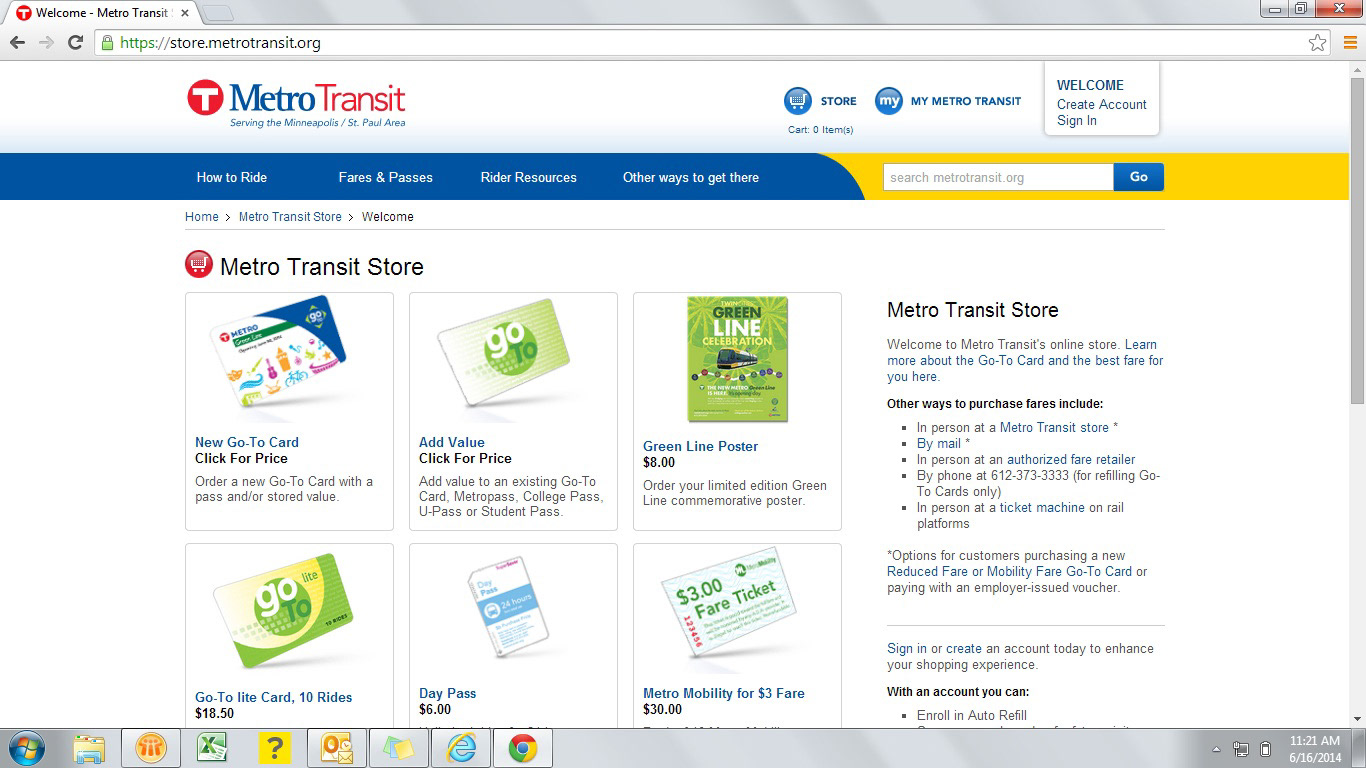The image size is (1366, 768).
Task: Click the Sign In link in Welcome box
Action: point(1077,120)
